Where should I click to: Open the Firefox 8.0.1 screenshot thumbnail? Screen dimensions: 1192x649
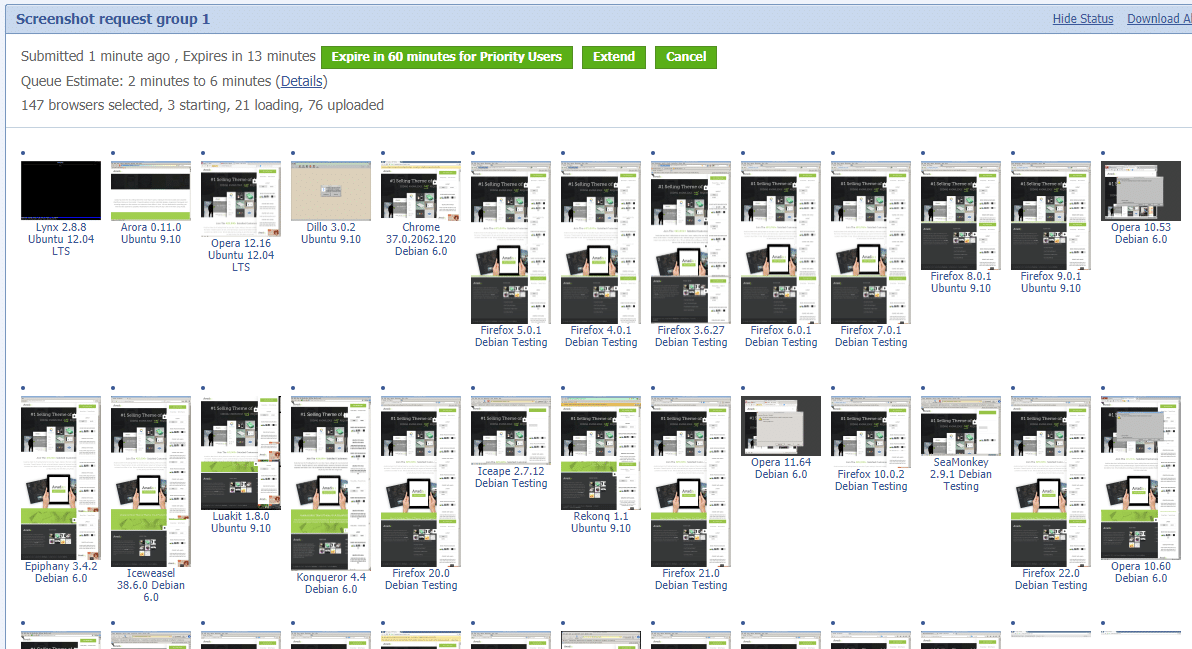[961, 215]
